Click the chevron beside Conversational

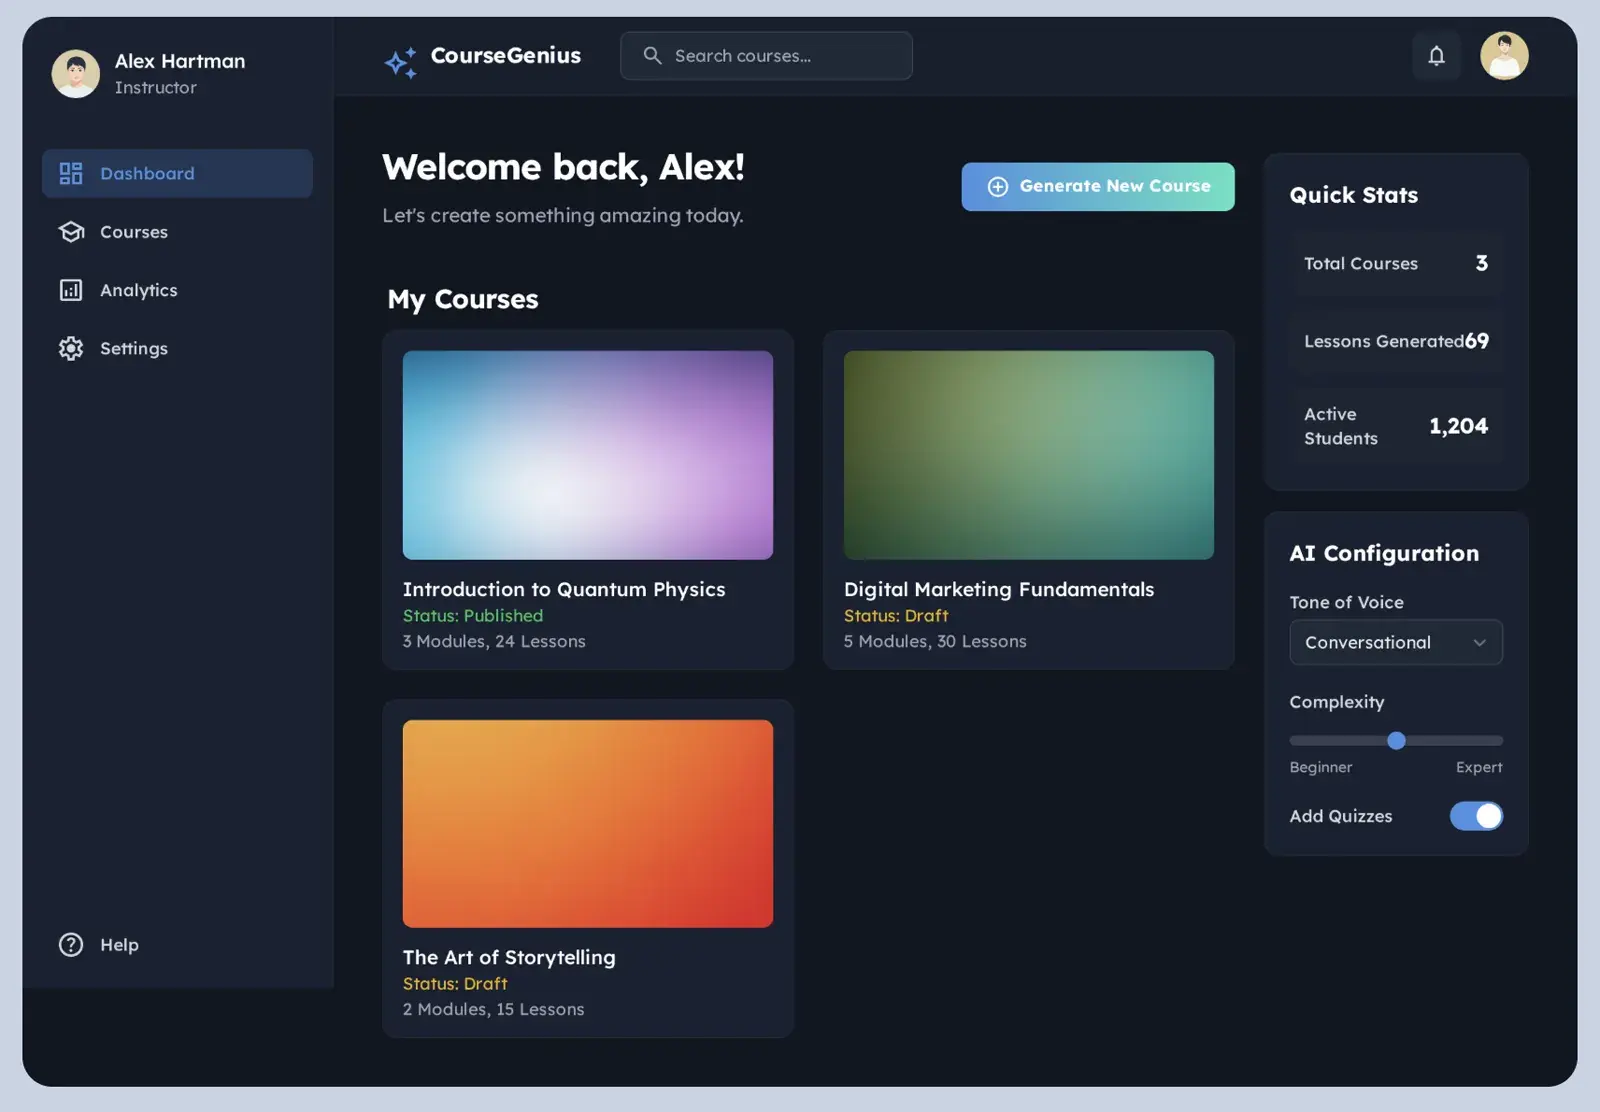[x=1479, y=643]
